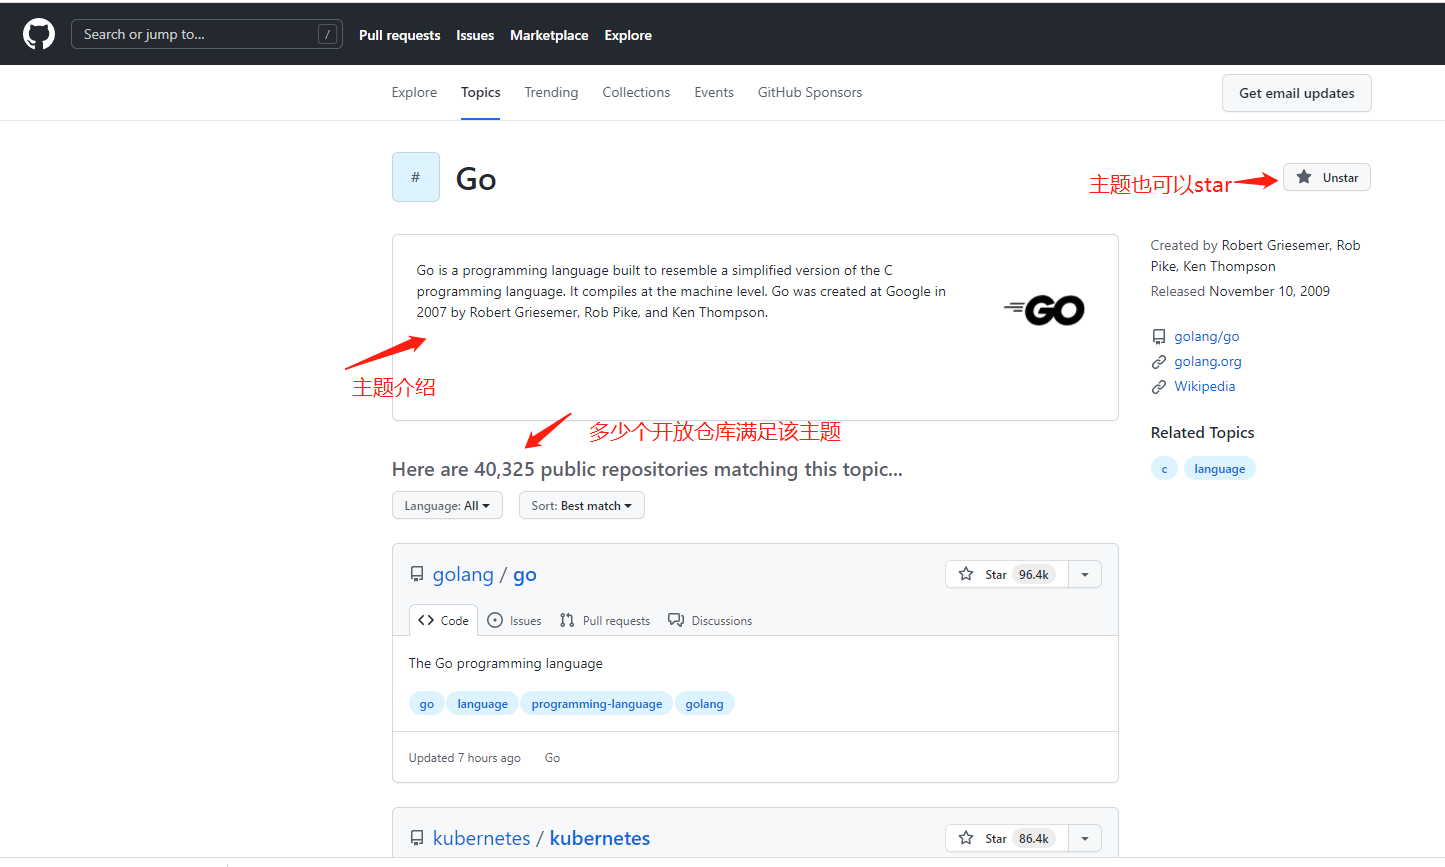Image resolution: width=1445 pixels, height=867 pixels.
Task: Open the Collections tab
Action: click(636, 92)
